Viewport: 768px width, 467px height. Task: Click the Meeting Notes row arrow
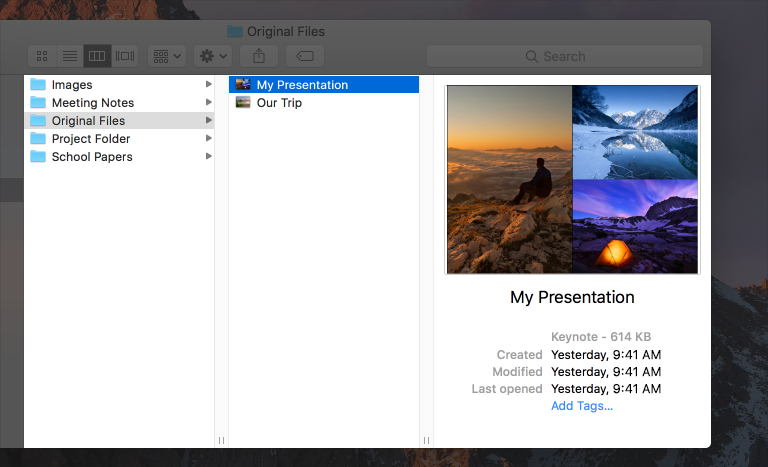tap(209, 102)
